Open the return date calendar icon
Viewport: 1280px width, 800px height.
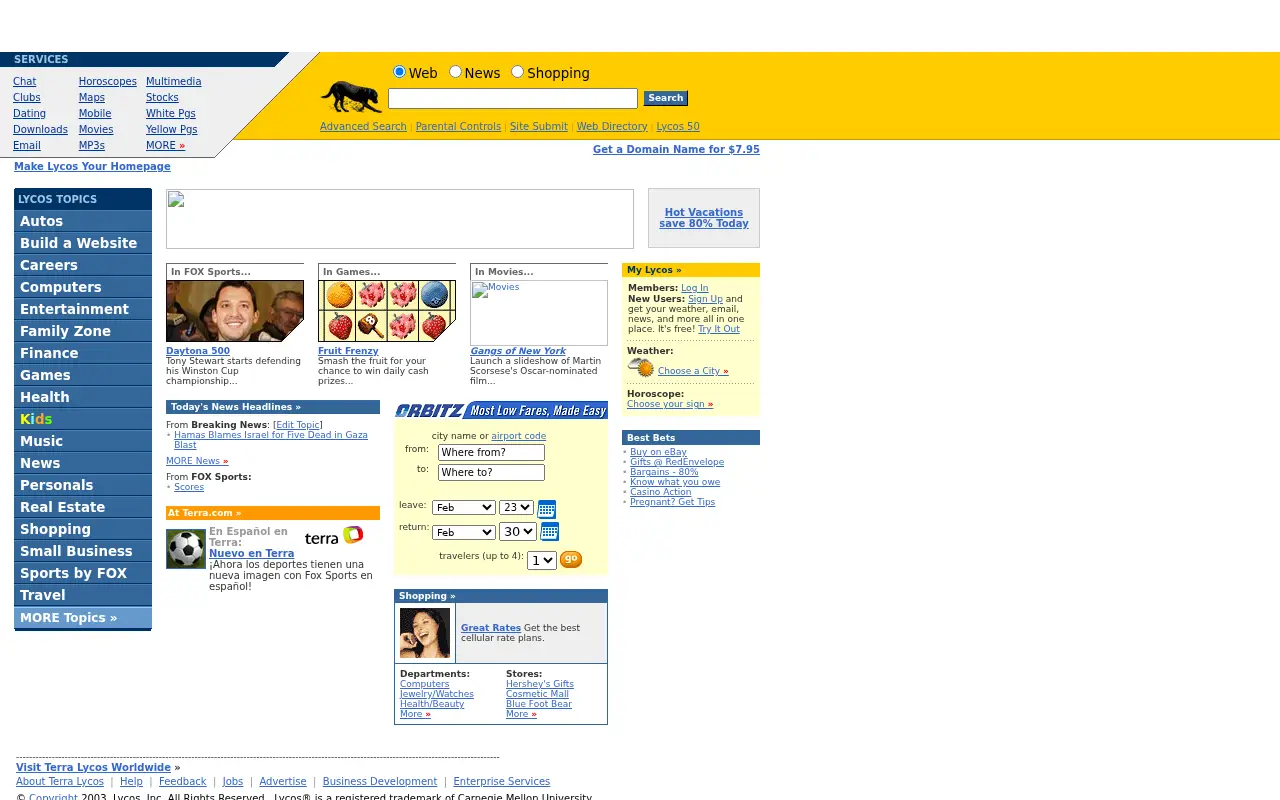[549, 531]
